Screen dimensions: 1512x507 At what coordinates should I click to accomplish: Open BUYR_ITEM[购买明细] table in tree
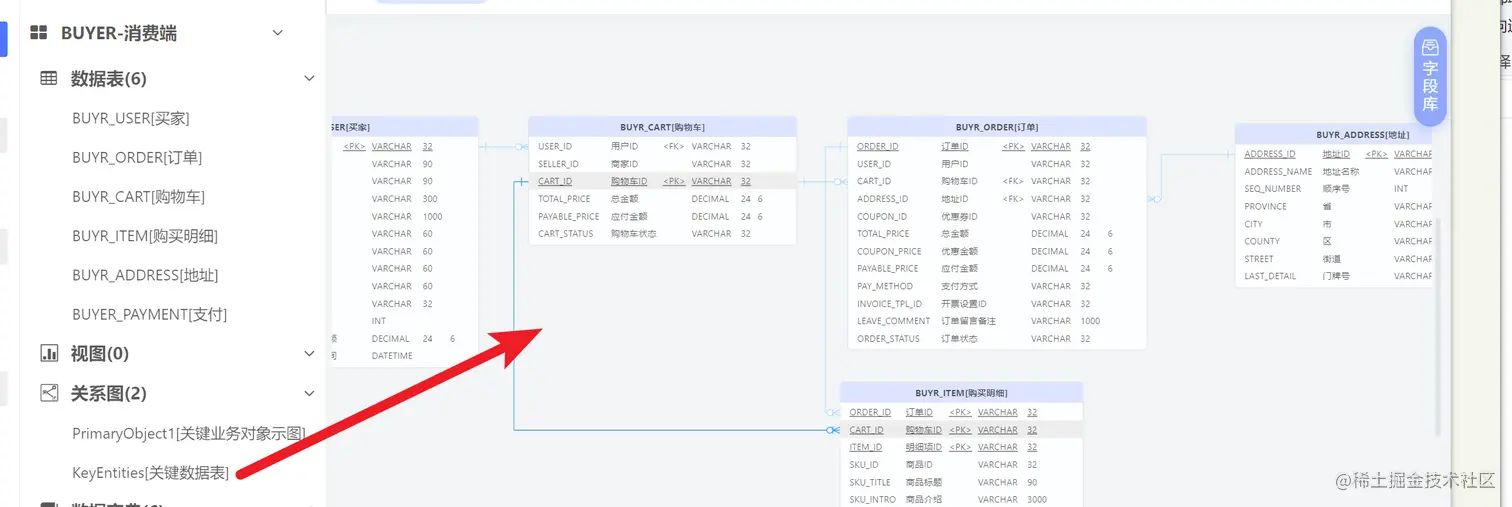[x=145, y=236]
